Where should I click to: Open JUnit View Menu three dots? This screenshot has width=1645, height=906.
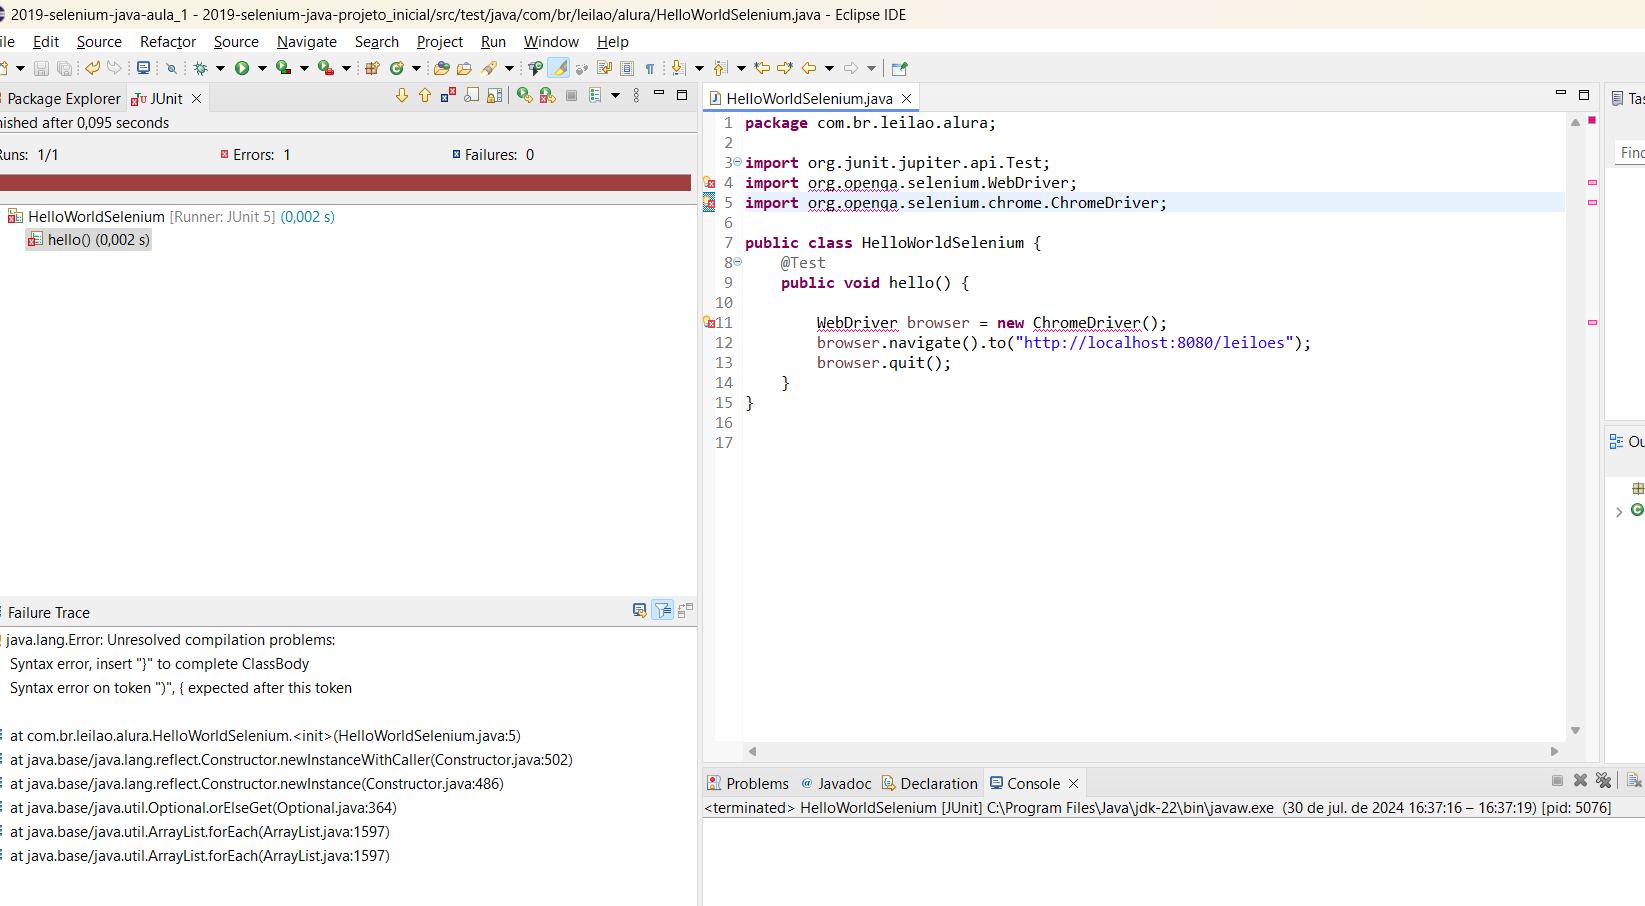click(636, 95)
